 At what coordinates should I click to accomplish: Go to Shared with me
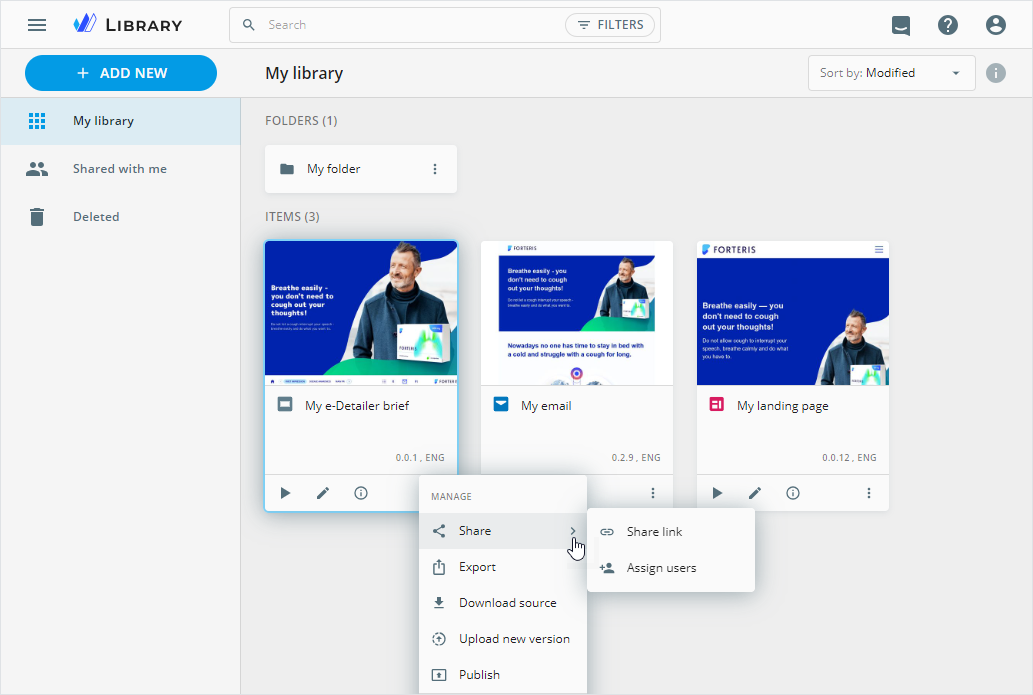pos(119,169)
